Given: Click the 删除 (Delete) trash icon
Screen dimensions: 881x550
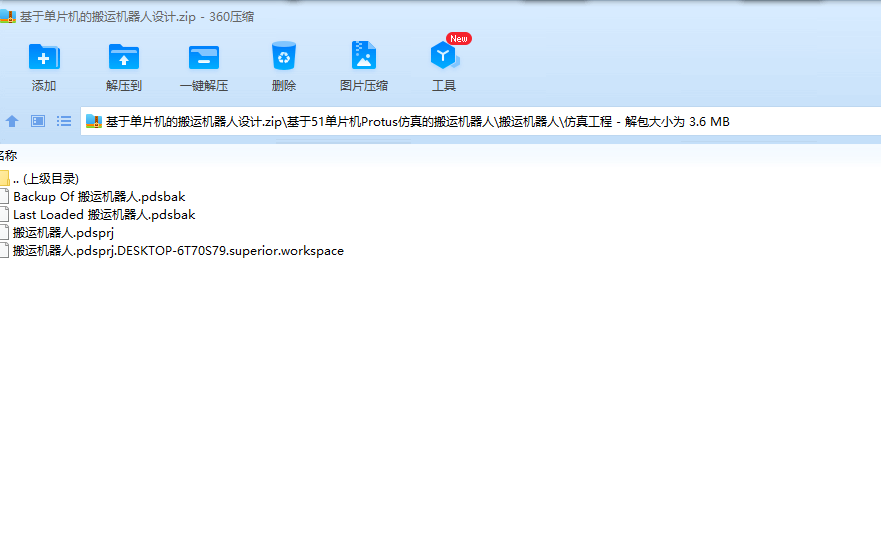Looking at the screenshot, I should pos(283,56).
